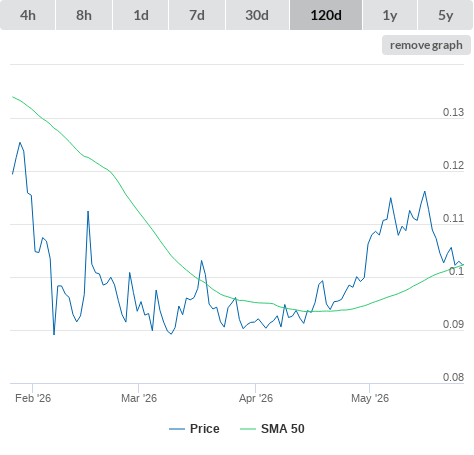Click the 0.11 y-axis label
The image size is (474, 455).
(x=453, y=218)
